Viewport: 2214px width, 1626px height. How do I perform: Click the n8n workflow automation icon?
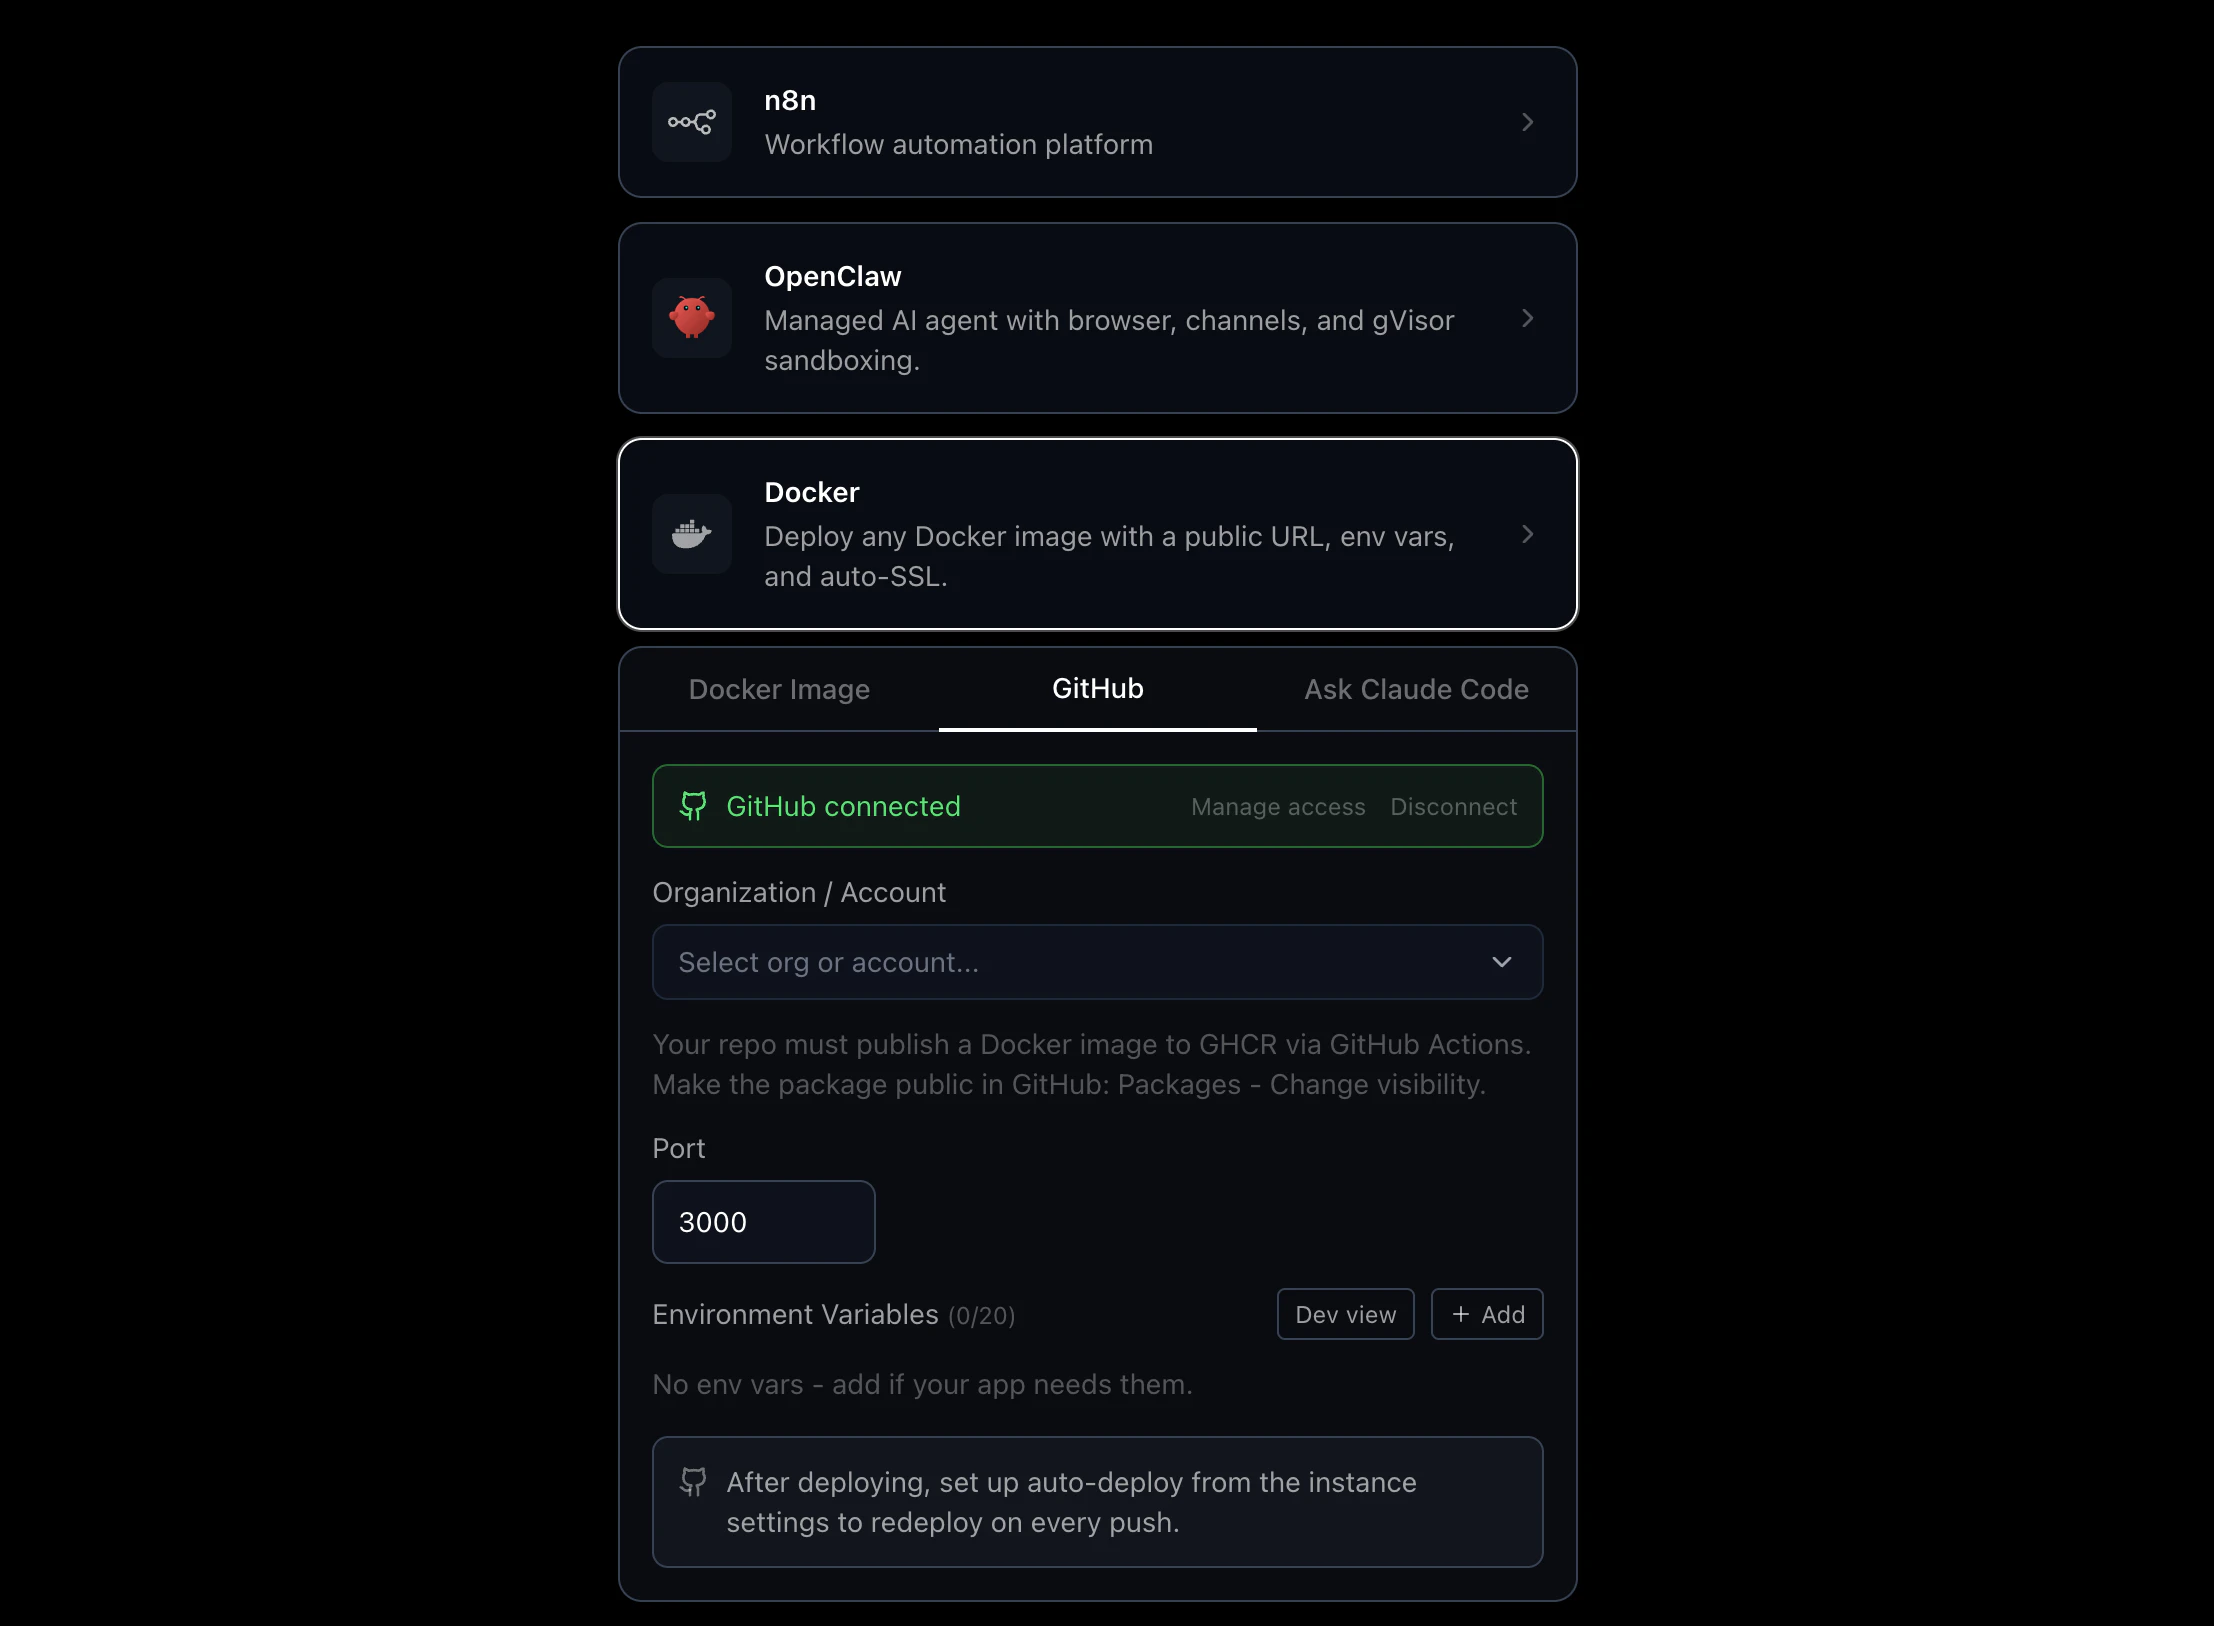pos(691,122)
